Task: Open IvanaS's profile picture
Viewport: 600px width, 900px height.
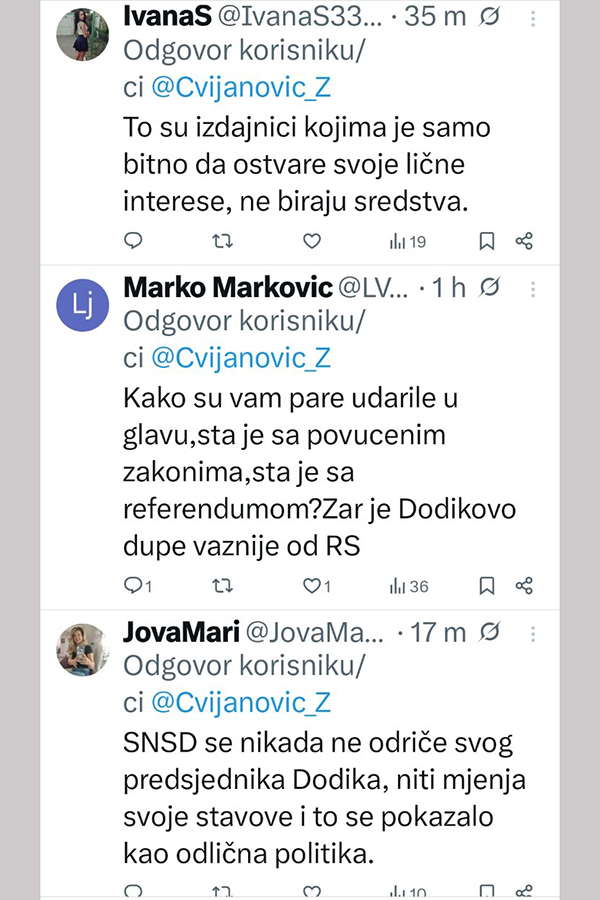Action: click(x=81, y=35)
